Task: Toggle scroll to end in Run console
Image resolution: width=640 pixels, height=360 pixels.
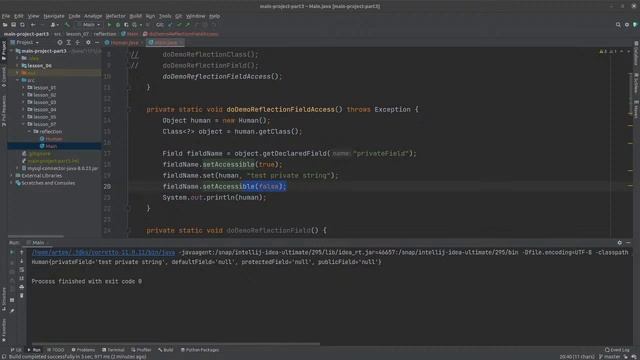Action: pos(22,278)
